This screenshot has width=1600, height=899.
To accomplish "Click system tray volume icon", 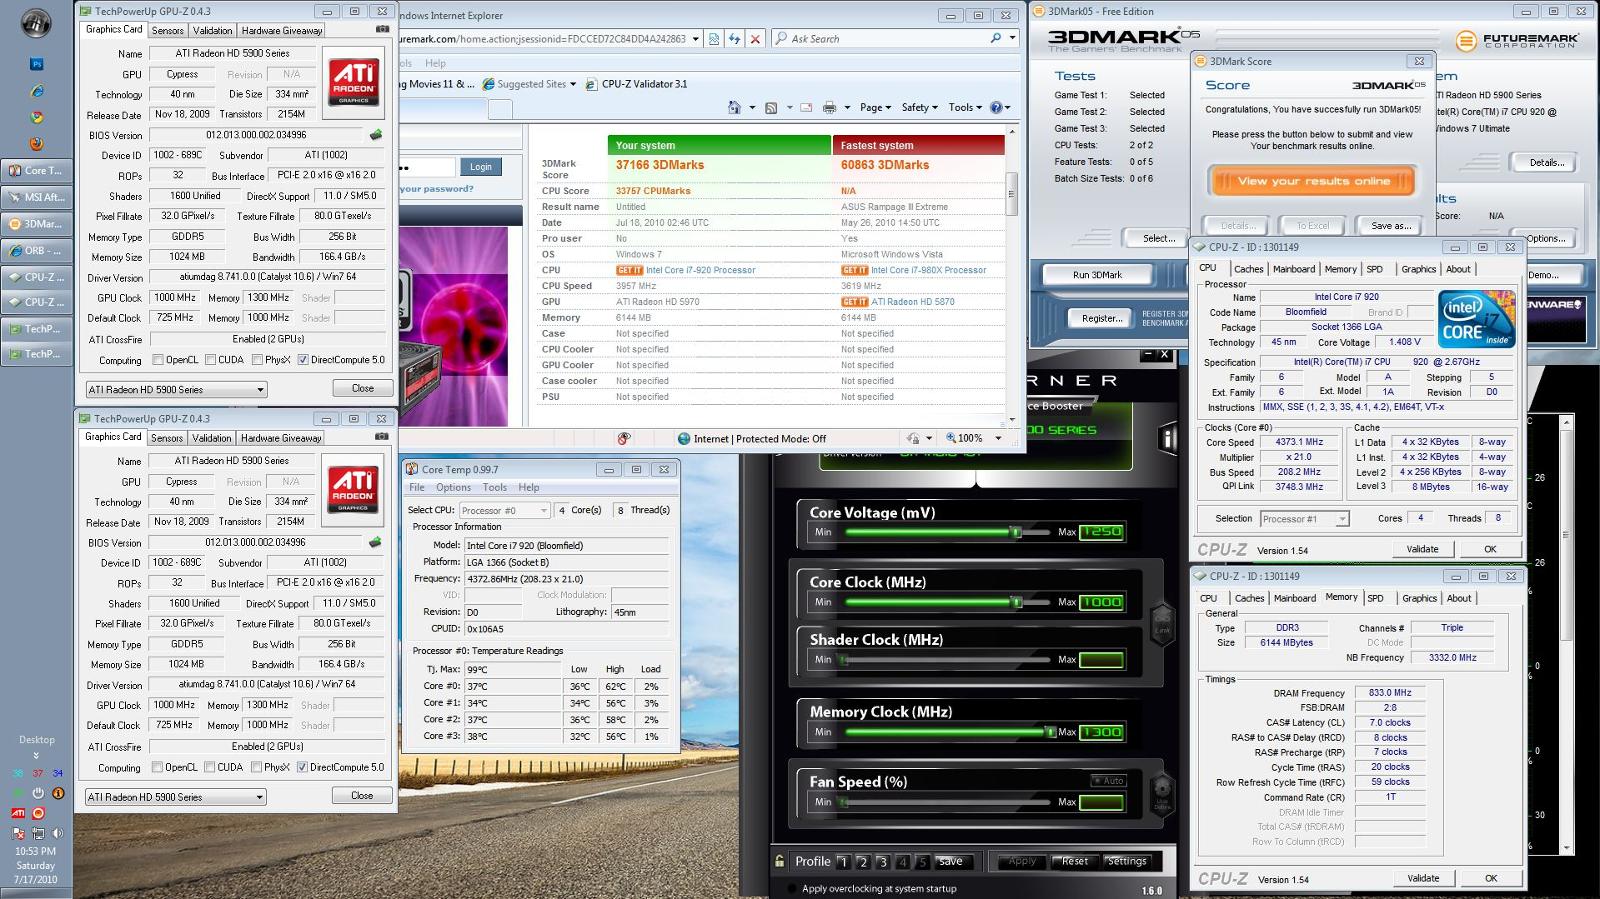I will 57,832.
